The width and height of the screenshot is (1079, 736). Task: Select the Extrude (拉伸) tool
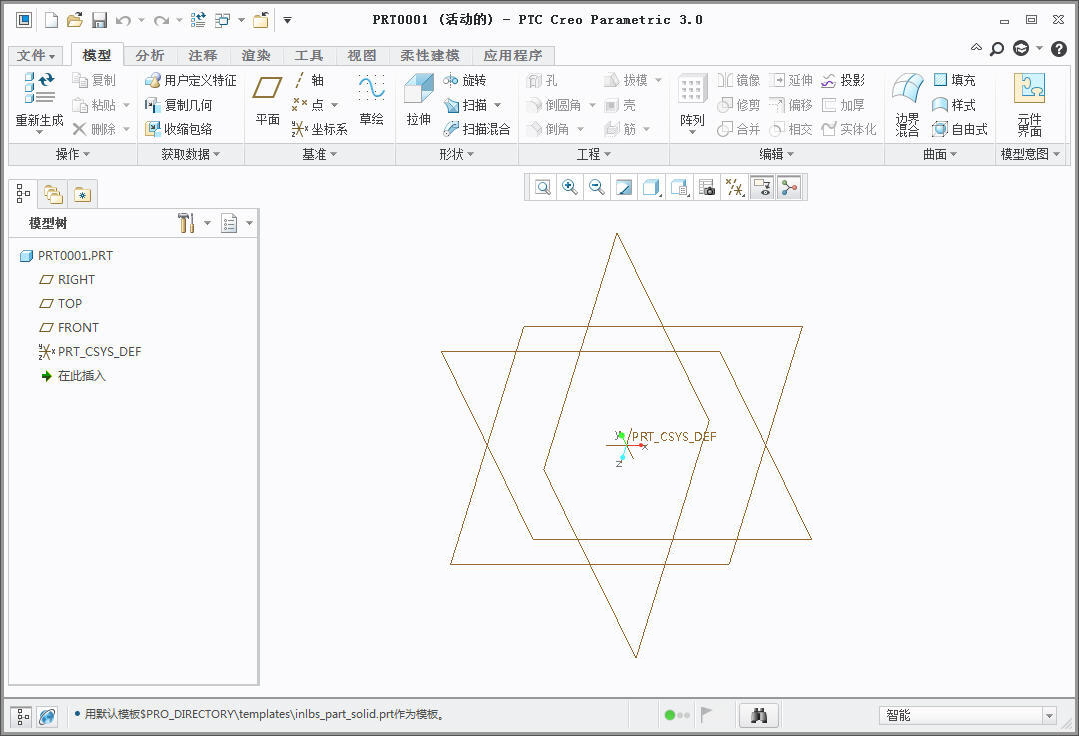click(x=418, y=100)
